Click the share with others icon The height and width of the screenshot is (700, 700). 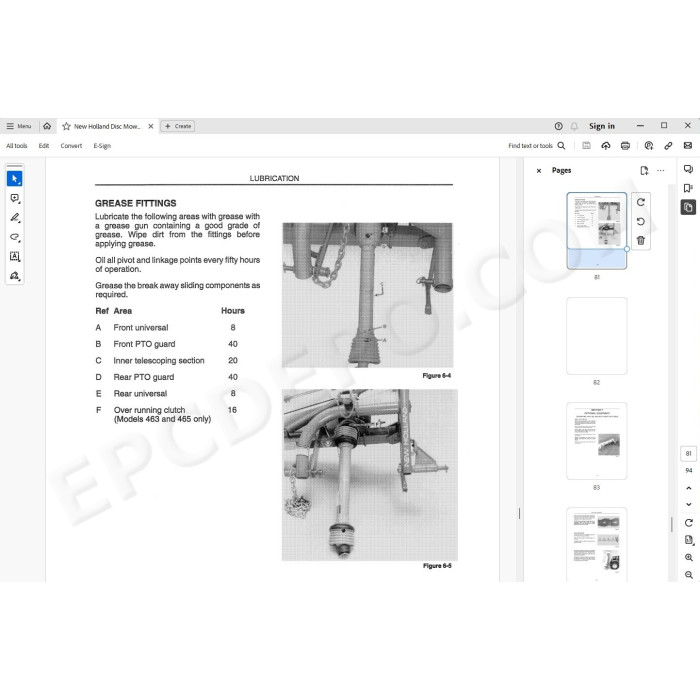pos(649,146)
